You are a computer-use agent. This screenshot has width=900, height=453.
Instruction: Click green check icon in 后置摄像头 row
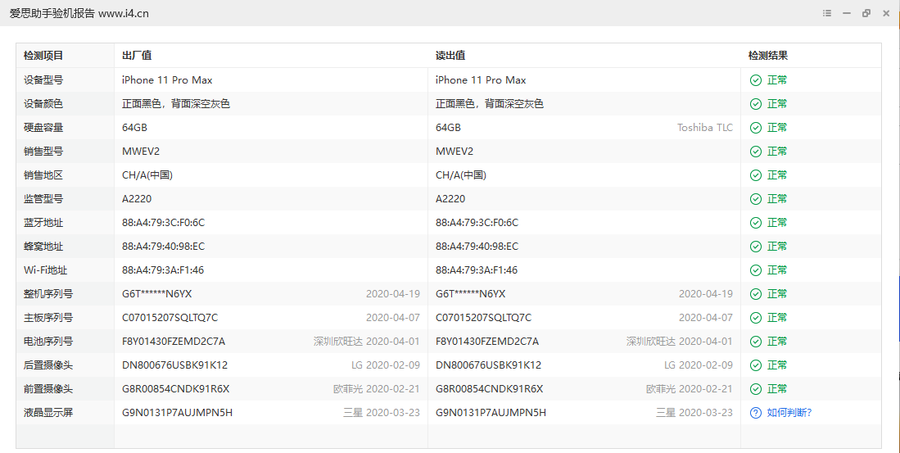coord(755,365)
